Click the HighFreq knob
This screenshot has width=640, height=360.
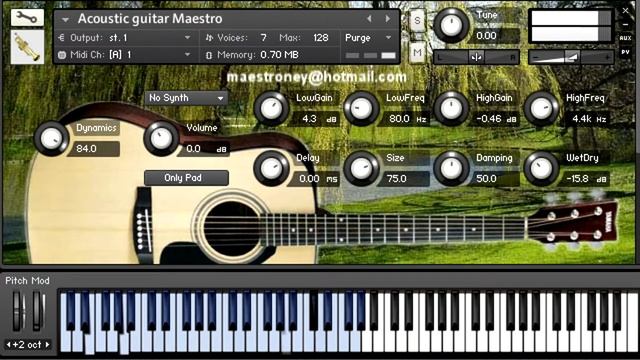(541, 109)
